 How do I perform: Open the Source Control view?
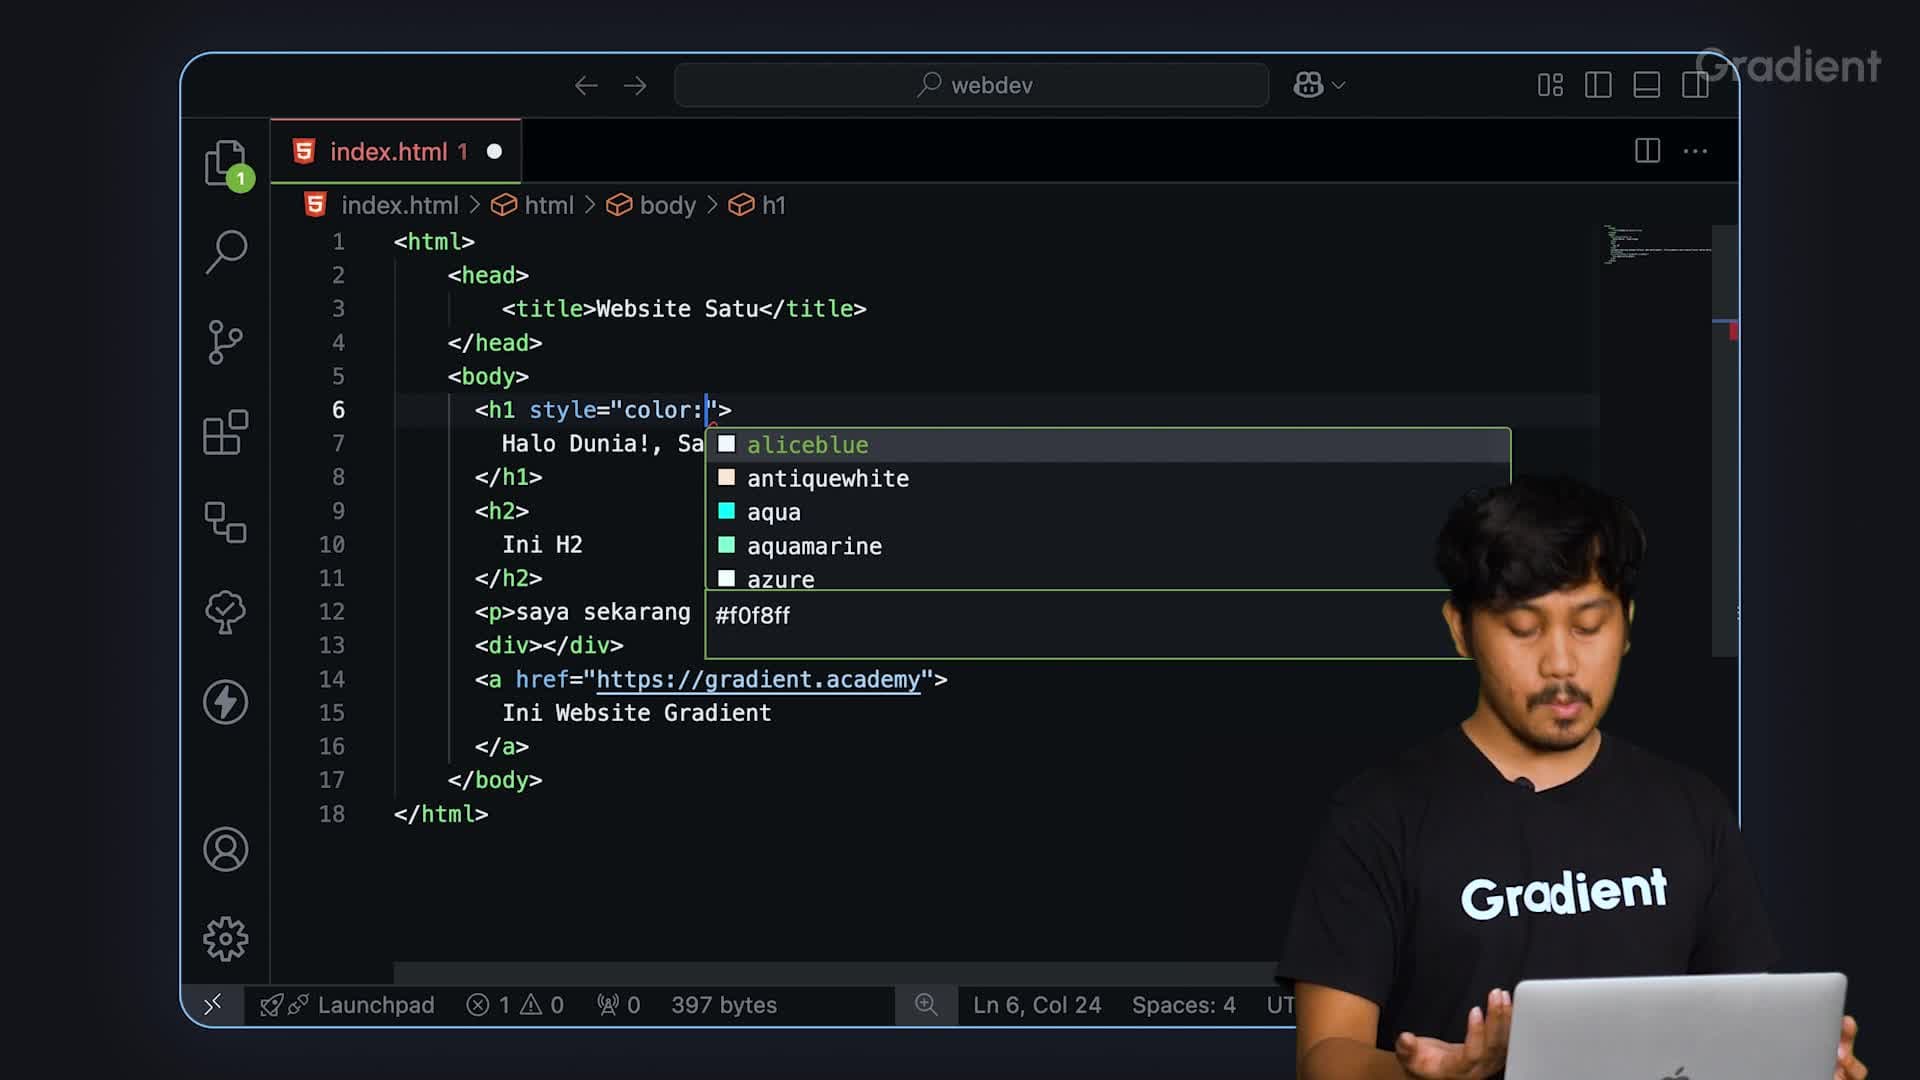point(225,341)
